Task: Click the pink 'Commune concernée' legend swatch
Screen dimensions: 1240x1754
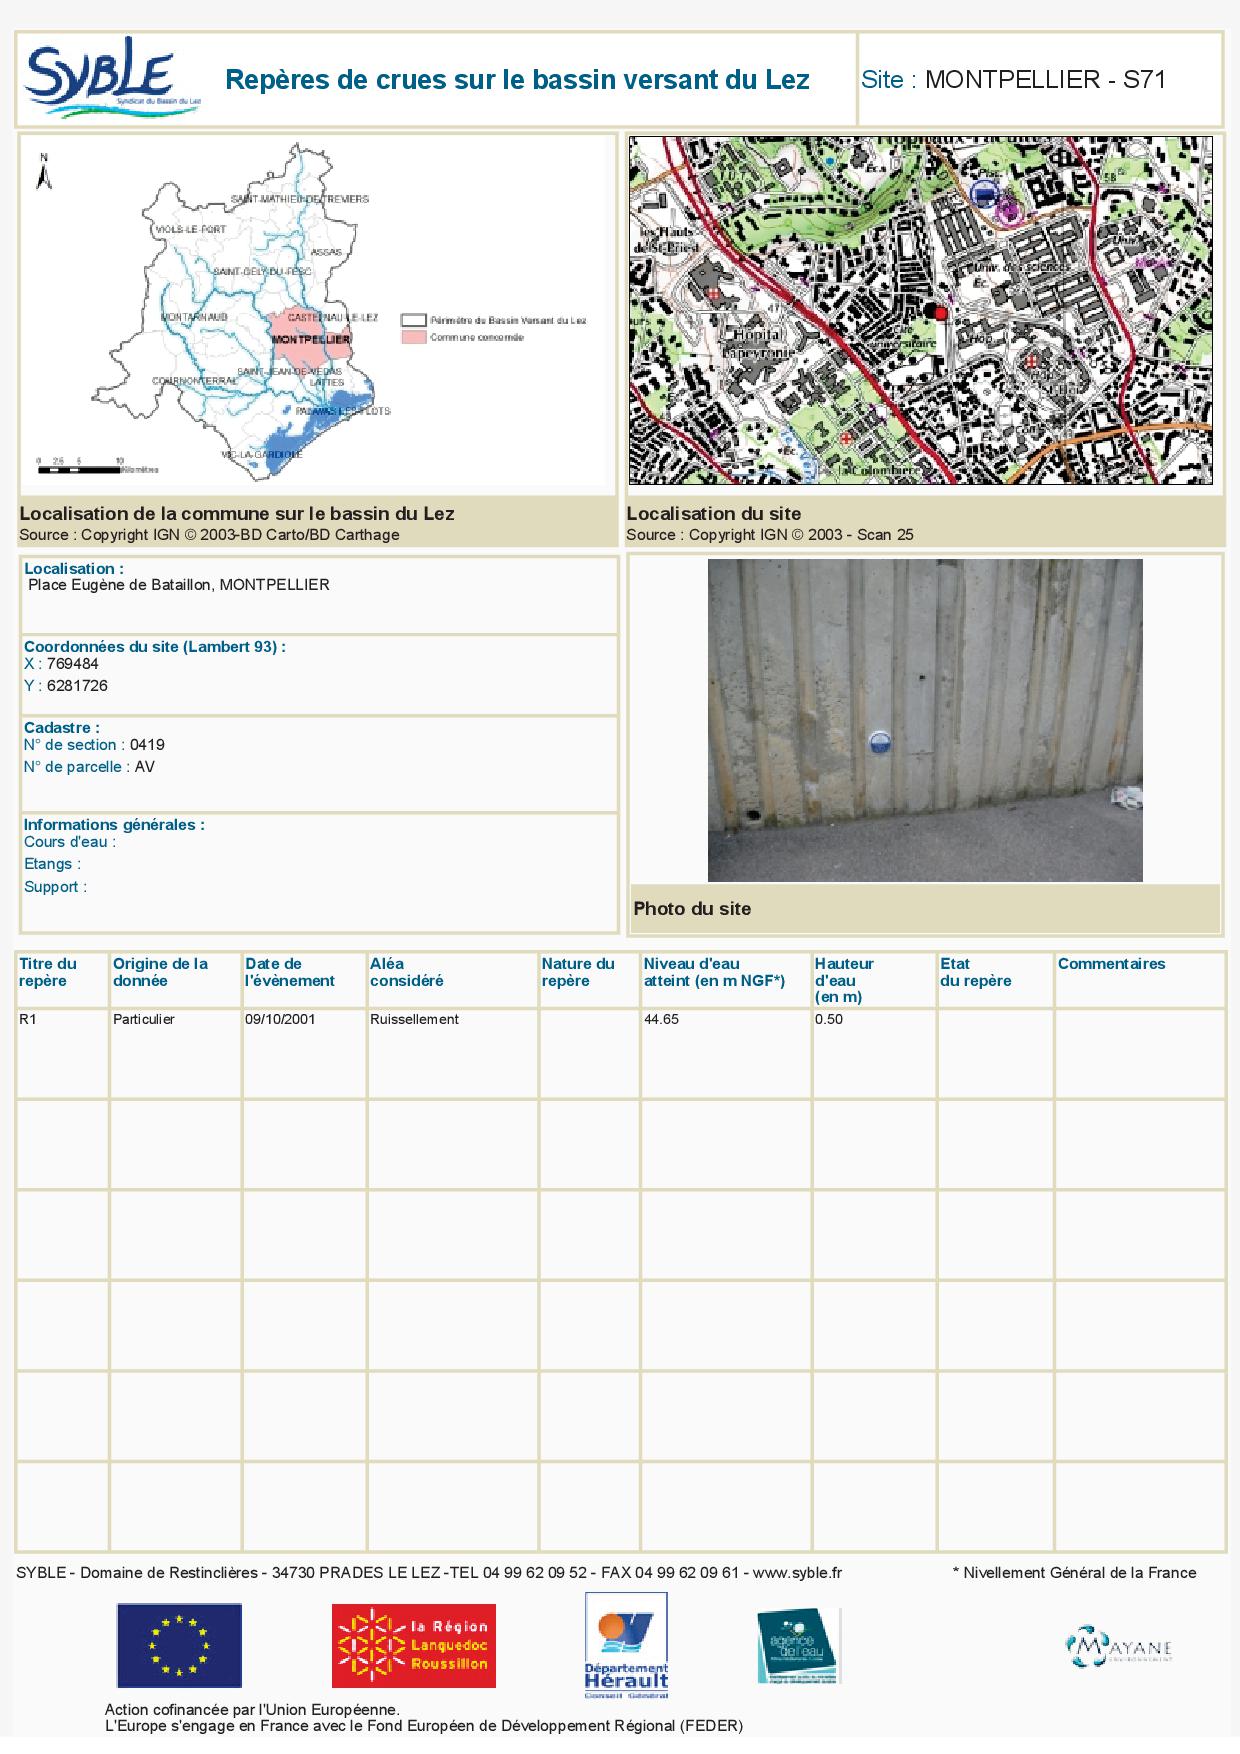Action: [x=413, y=338]
